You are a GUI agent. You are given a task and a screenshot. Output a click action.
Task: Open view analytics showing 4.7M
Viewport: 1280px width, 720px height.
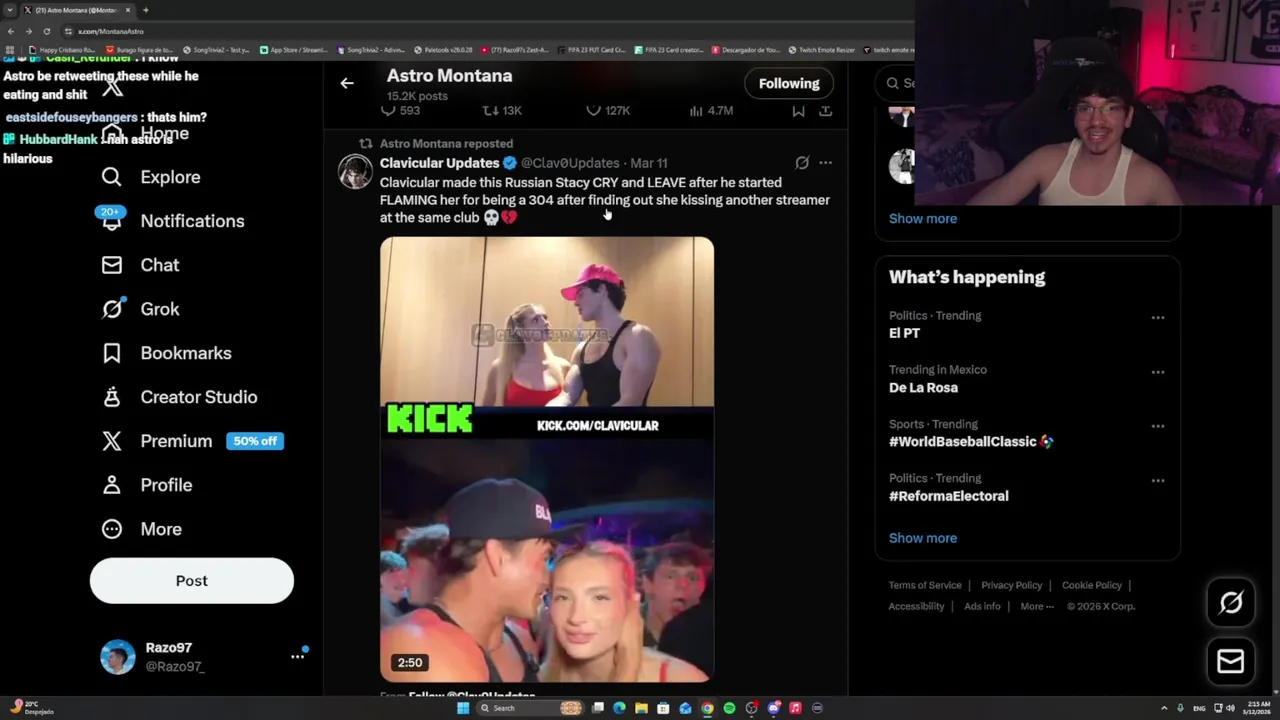711,110
